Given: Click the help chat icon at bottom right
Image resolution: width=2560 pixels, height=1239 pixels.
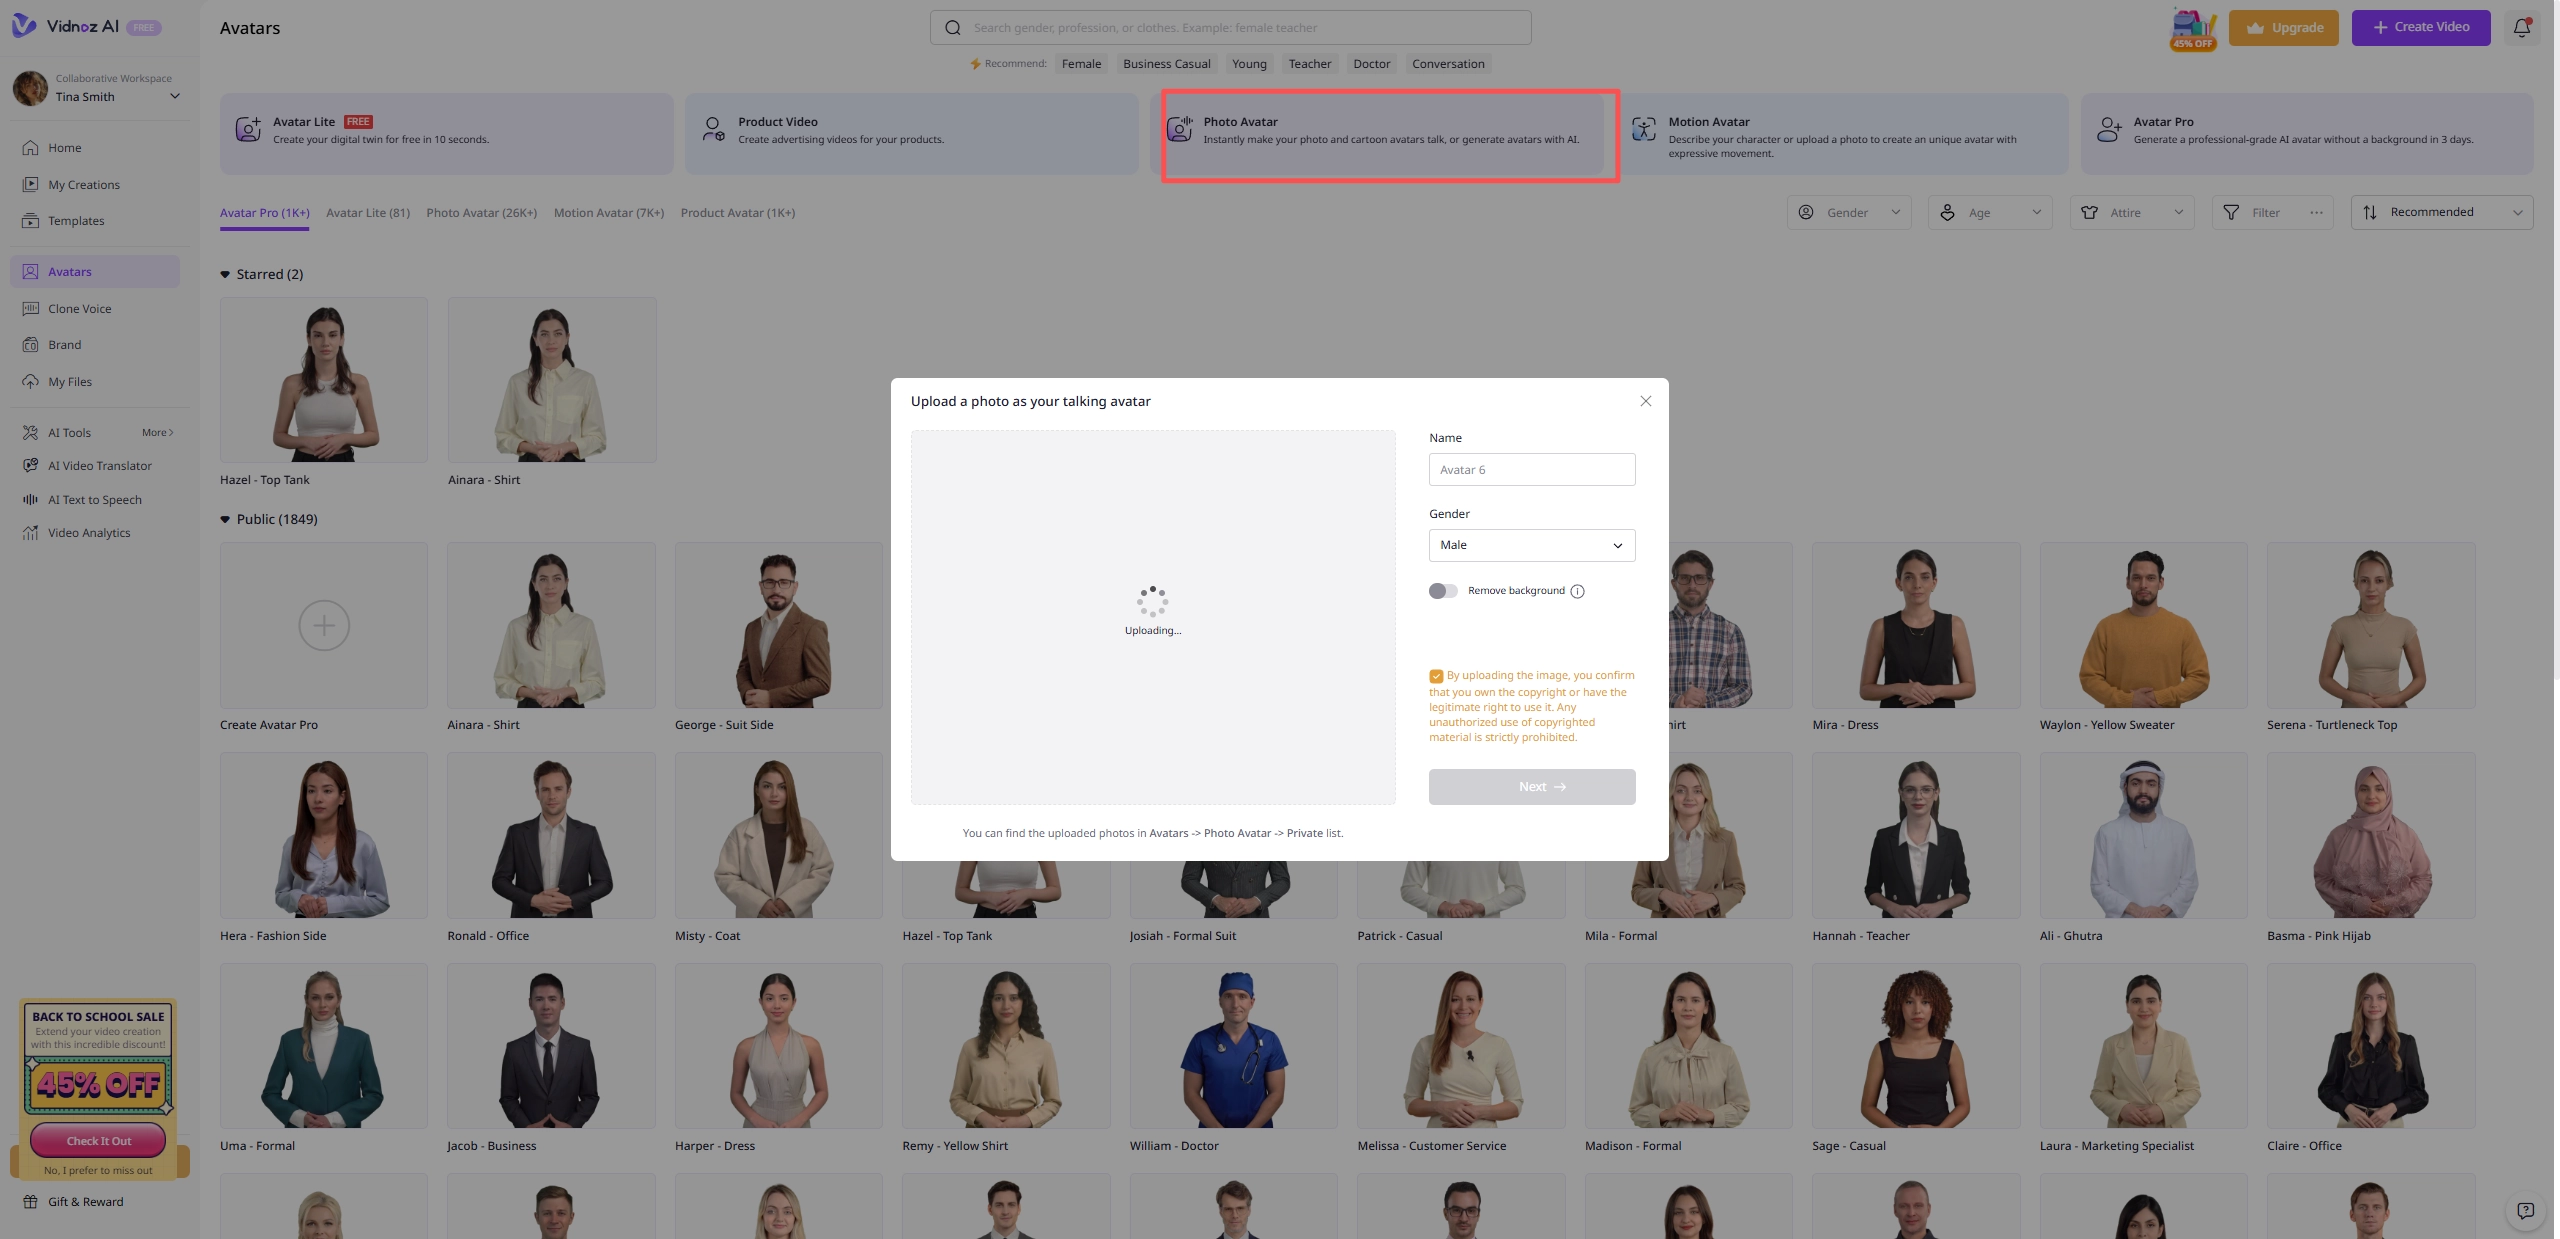Looking at the screenshot, I should (x=2525, y=1211).
